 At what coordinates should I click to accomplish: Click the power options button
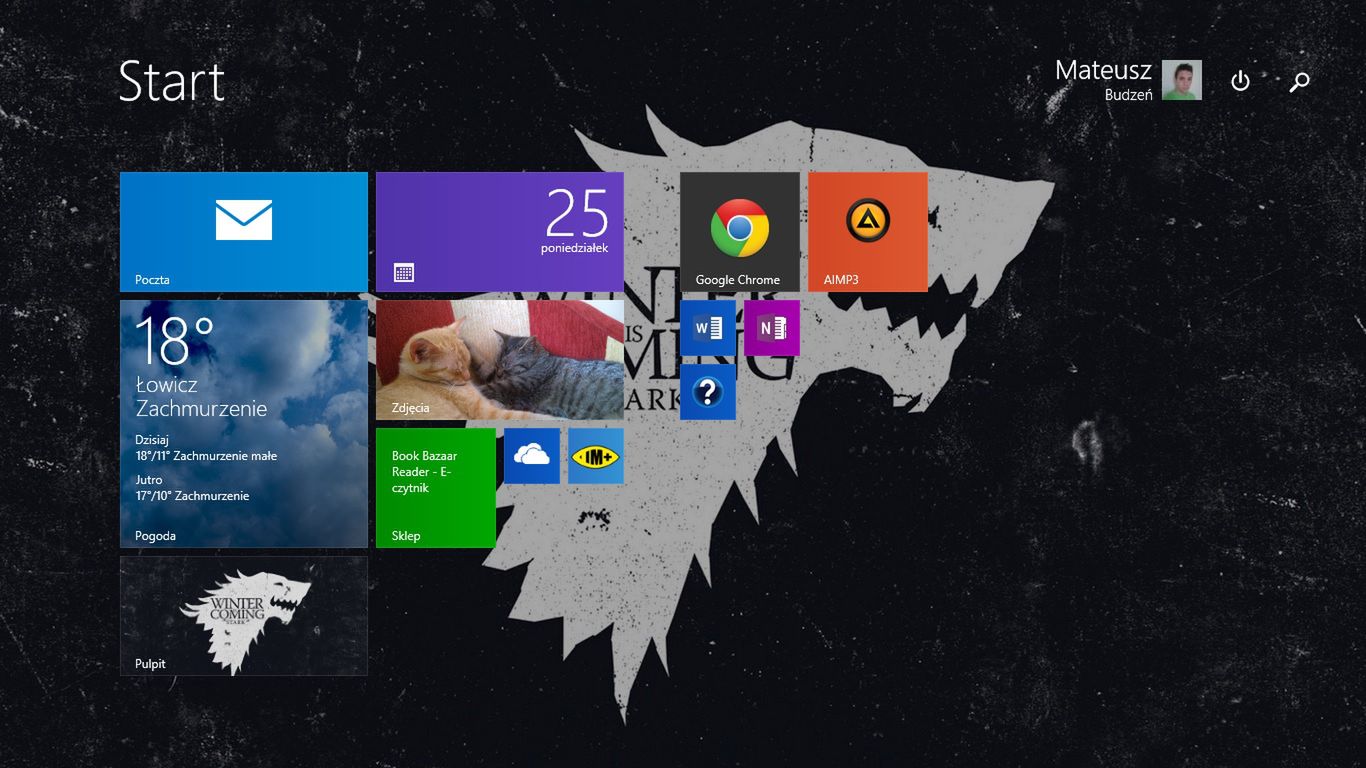point(1240,81)
